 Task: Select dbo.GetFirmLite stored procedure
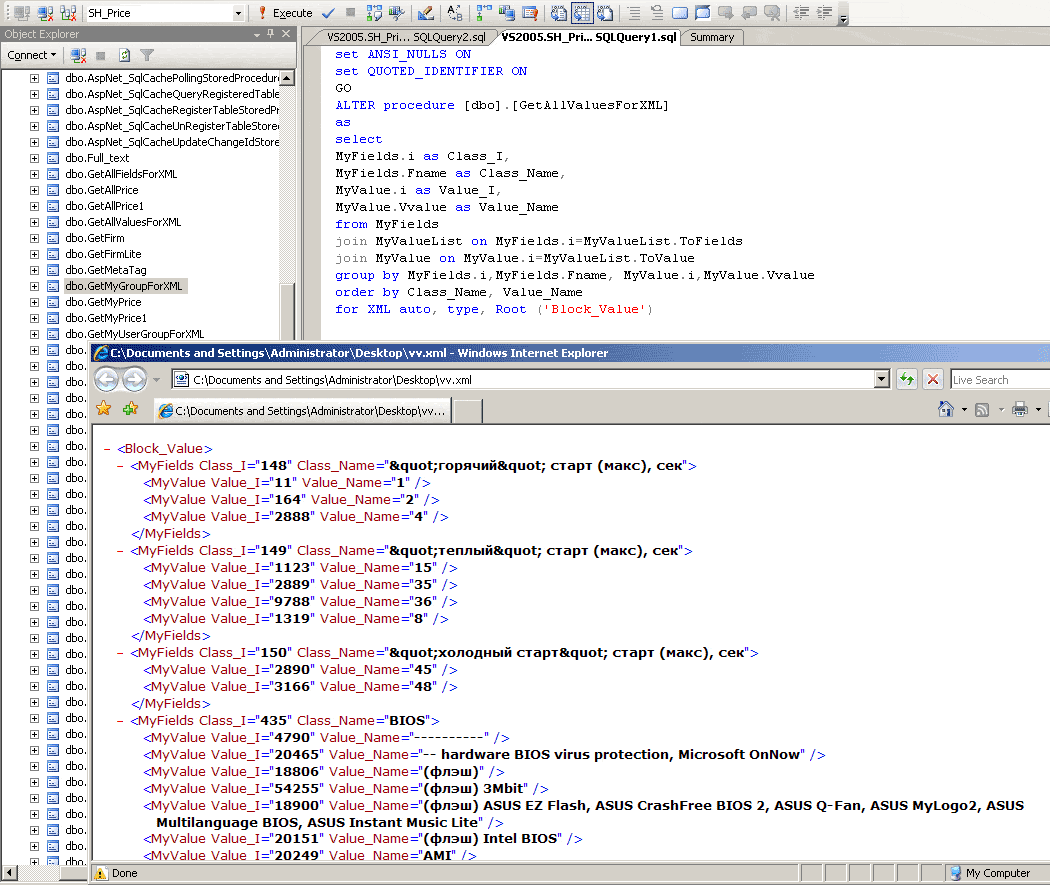pos(103,254)
